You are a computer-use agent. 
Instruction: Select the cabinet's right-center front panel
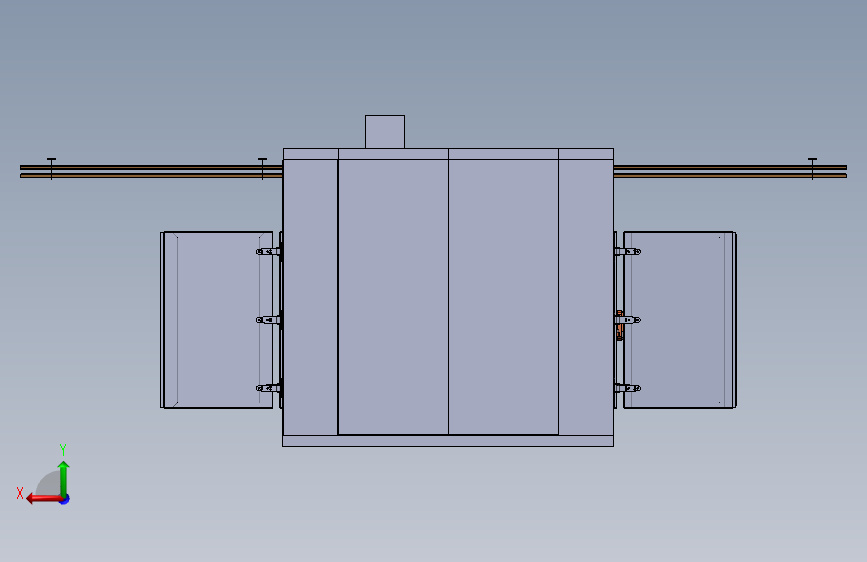click(x=503, y=297)
